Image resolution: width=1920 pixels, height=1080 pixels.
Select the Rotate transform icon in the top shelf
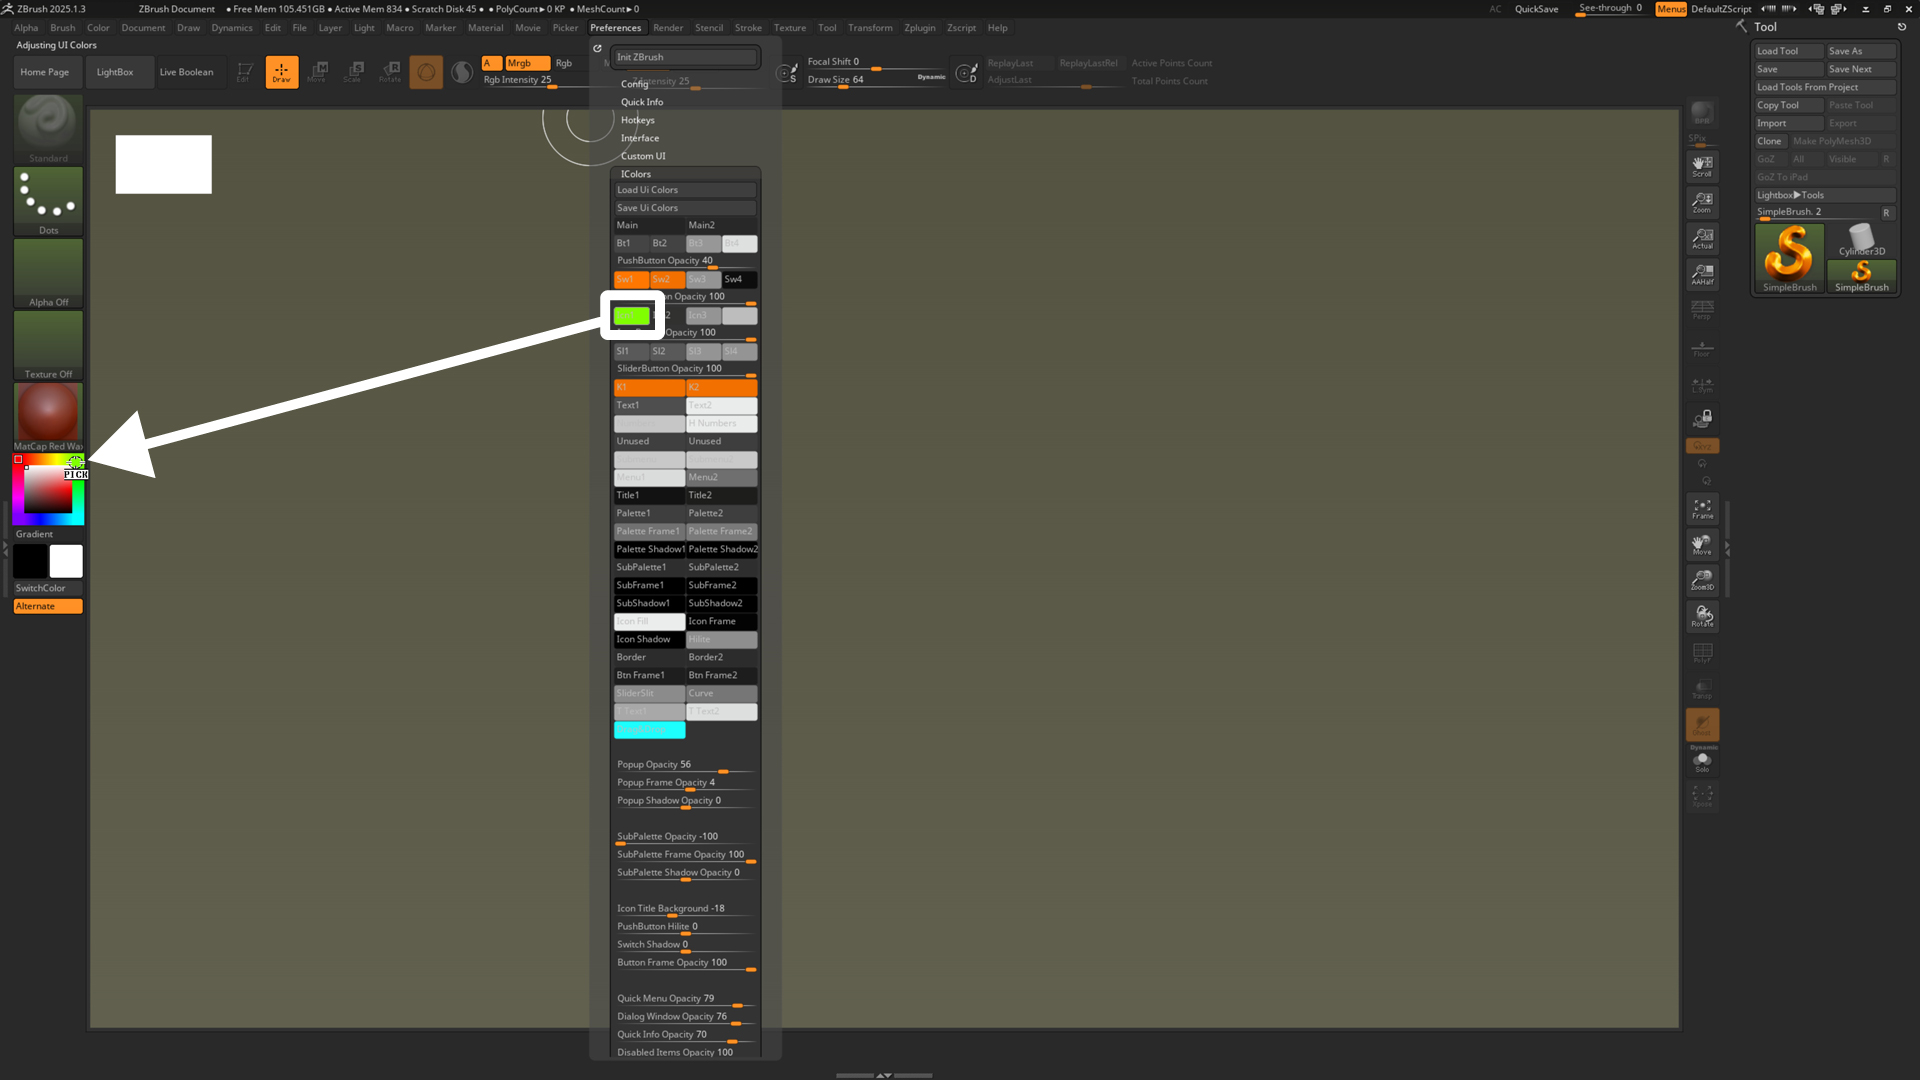point(390,72)
